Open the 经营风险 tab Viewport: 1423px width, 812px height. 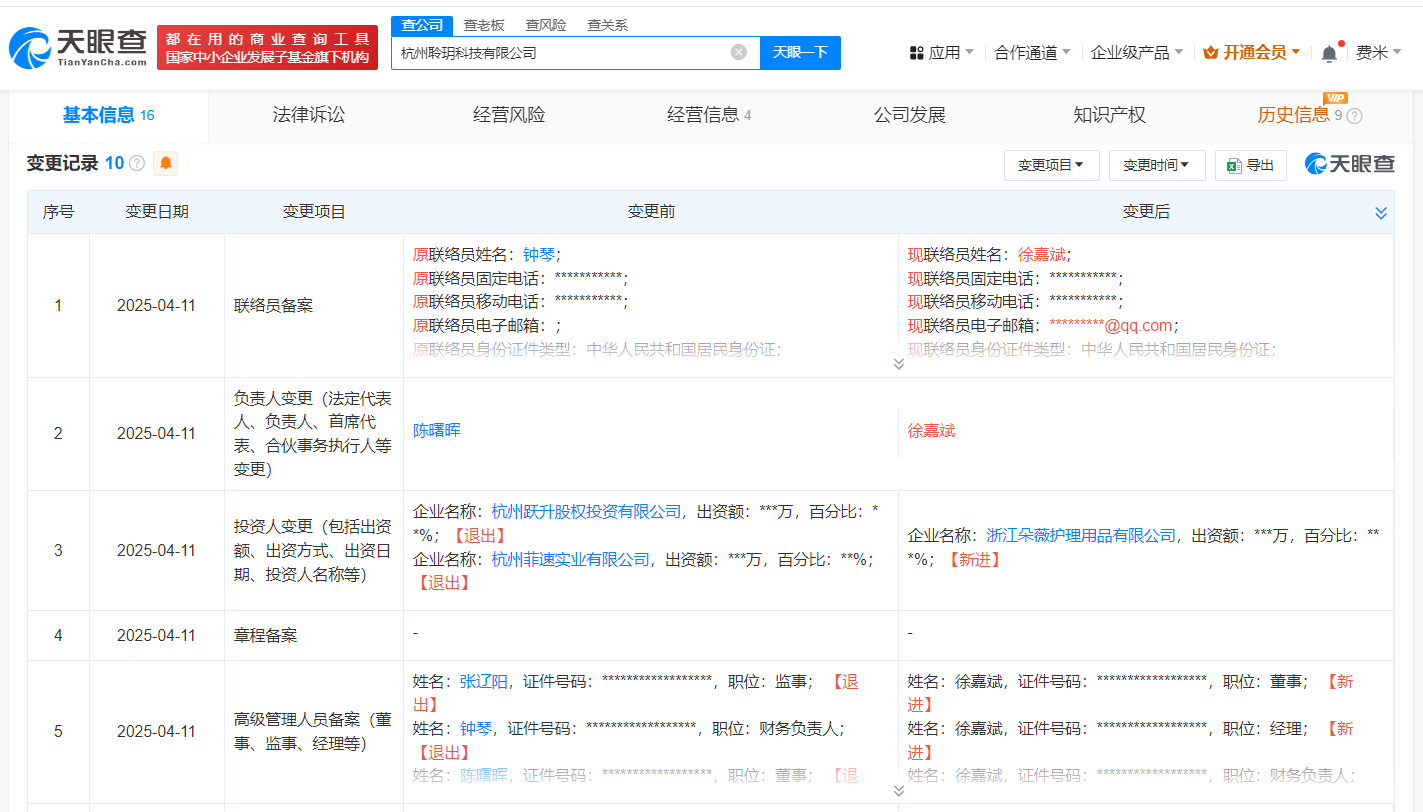509,116
